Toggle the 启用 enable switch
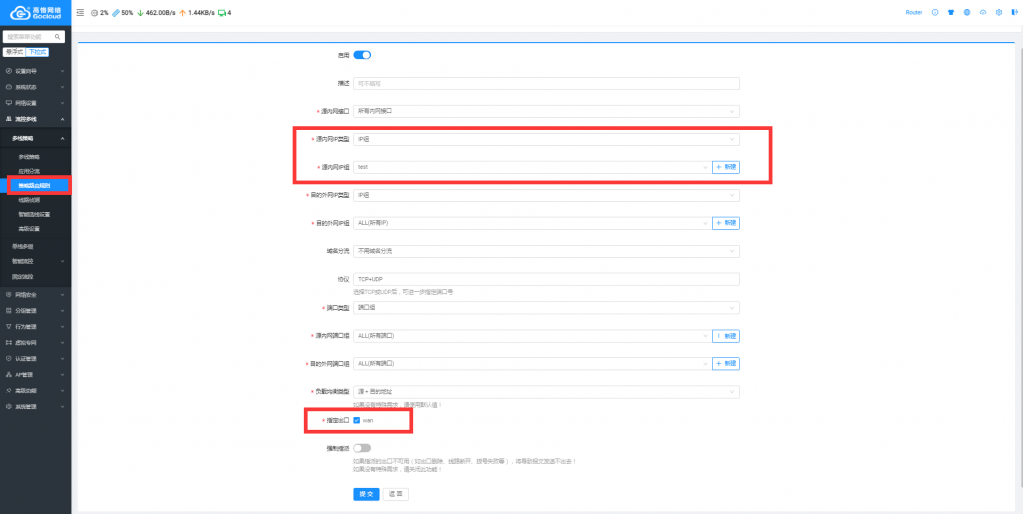The width and height of the screenshot is (1023, 514). coord(362,55)
